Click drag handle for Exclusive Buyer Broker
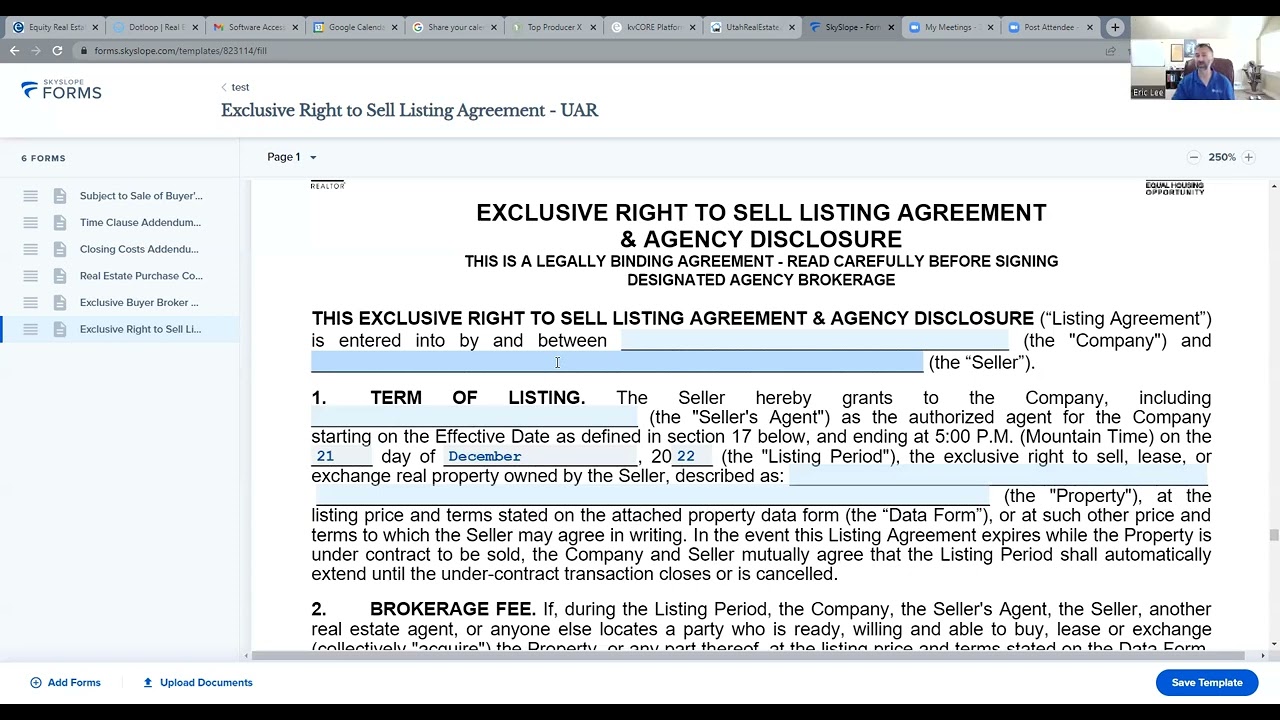The image size is (1280, 720). point(30,302)
